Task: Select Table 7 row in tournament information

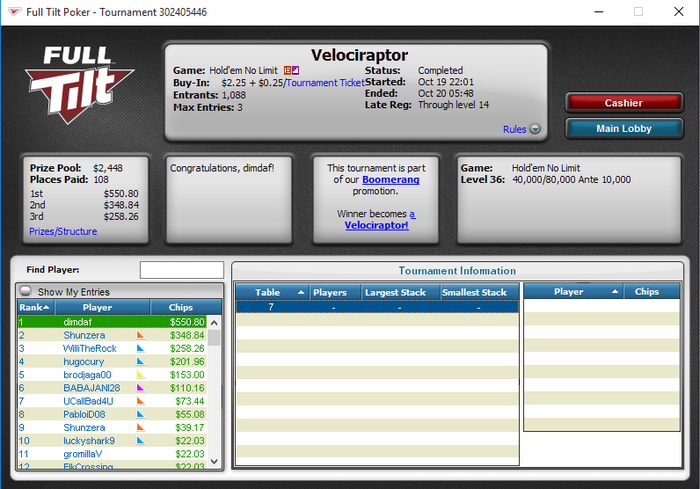Action: click(x=377, y=307)
